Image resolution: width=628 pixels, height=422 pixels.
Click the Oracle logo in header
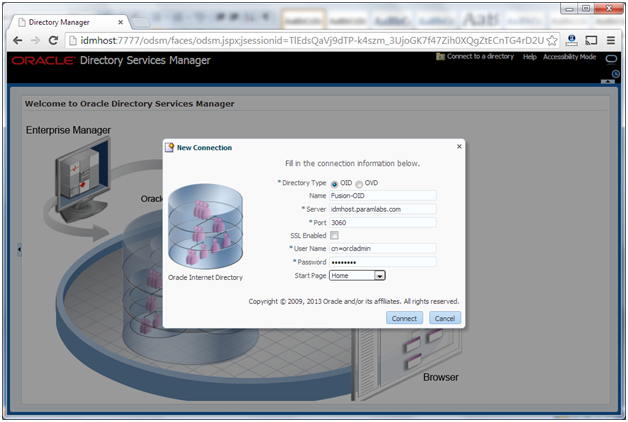coord(43,61)
